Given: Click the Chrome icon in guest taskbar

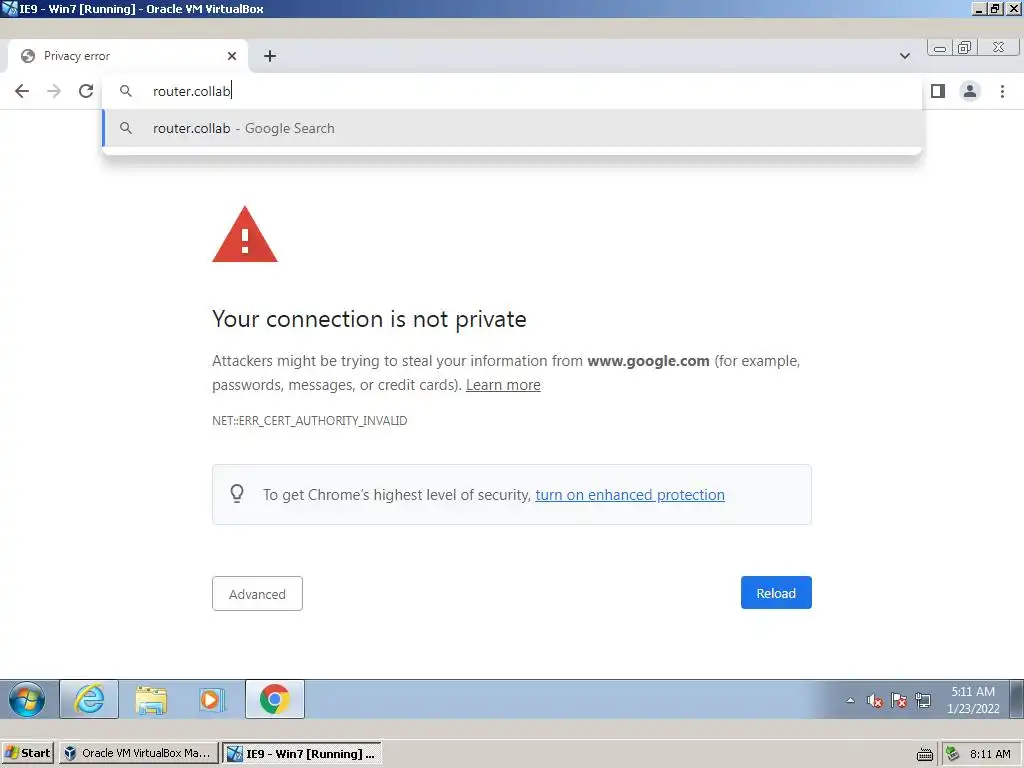Looking at the screenshot, I should click(275, 699).
